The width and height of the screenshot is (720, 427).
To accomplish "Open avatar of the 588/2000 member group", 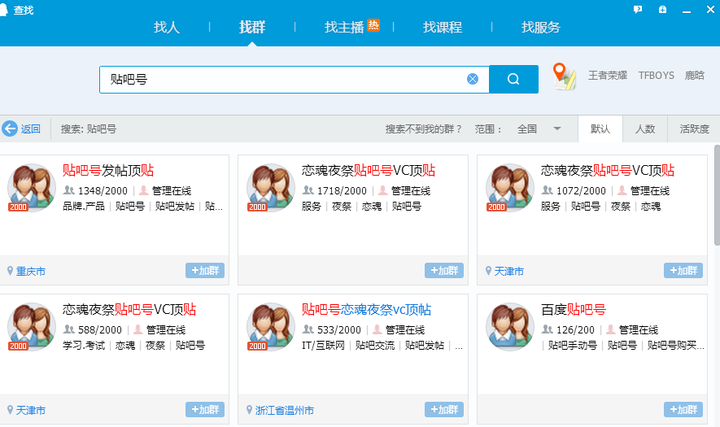I will 31,327.
